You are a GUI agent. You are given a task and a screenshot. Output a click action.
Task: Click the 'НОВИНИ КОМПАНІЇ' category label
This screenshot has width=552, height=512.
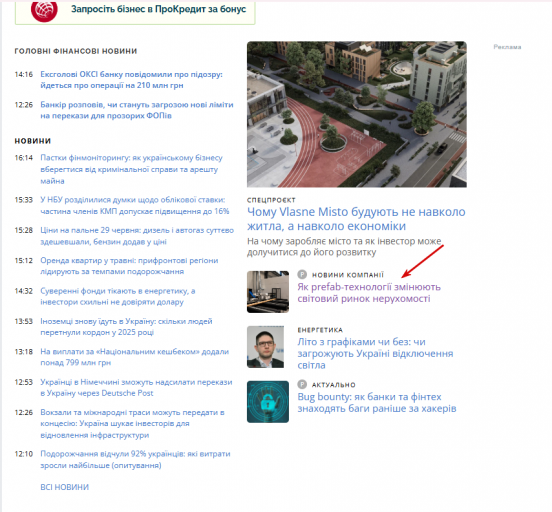(347, 275)
